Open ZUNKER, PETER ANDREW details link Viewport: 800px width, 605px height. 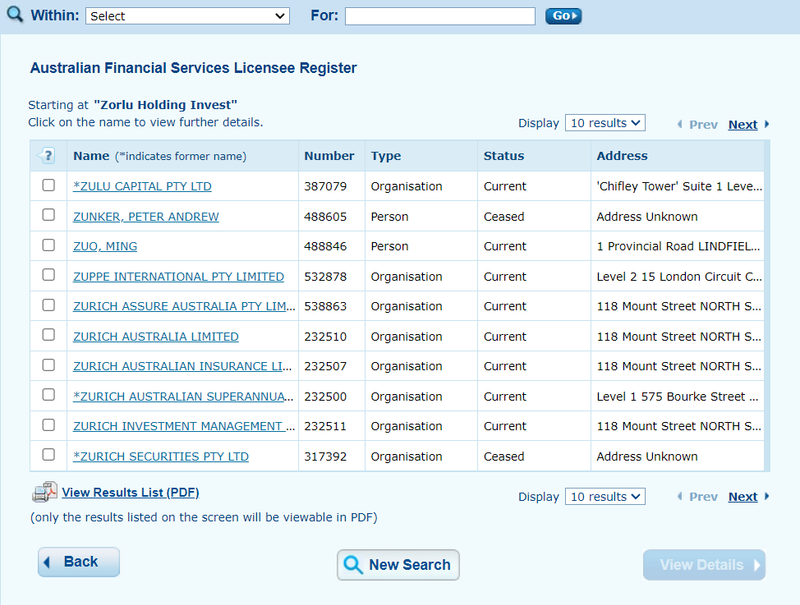pyautogui.click(x=146, y=217)
